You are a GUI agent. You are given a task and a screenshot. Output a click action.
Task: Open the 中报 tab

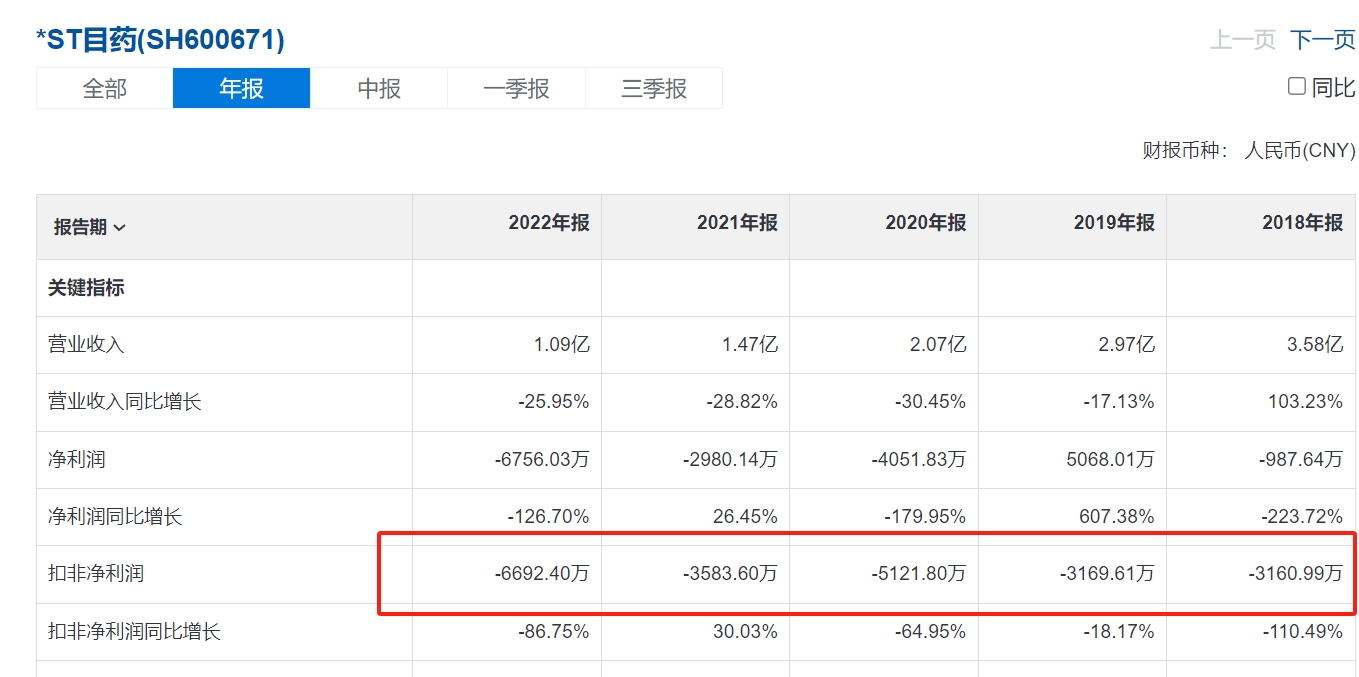pyautogui.click(x=379, y=88)
